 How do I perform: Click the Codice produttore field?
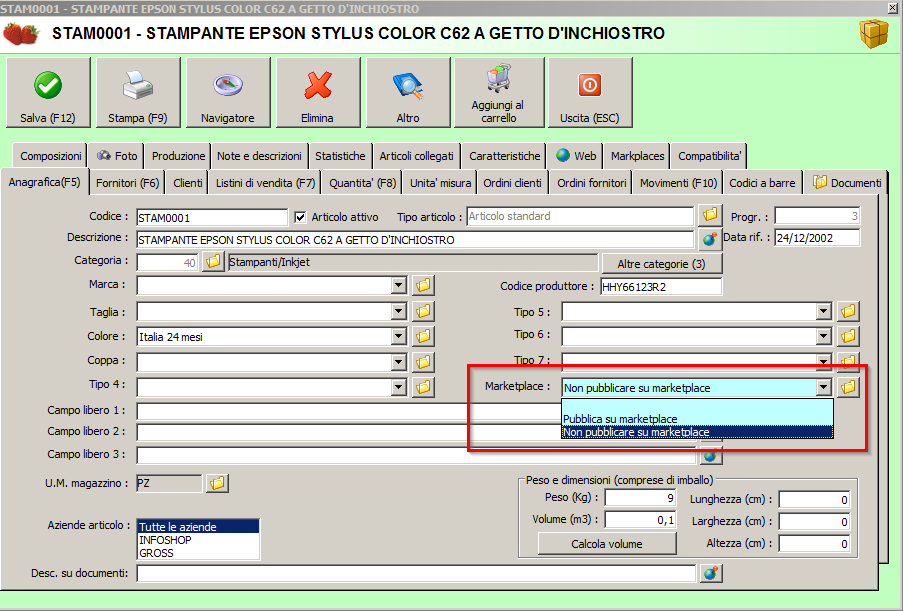[661, 286]
